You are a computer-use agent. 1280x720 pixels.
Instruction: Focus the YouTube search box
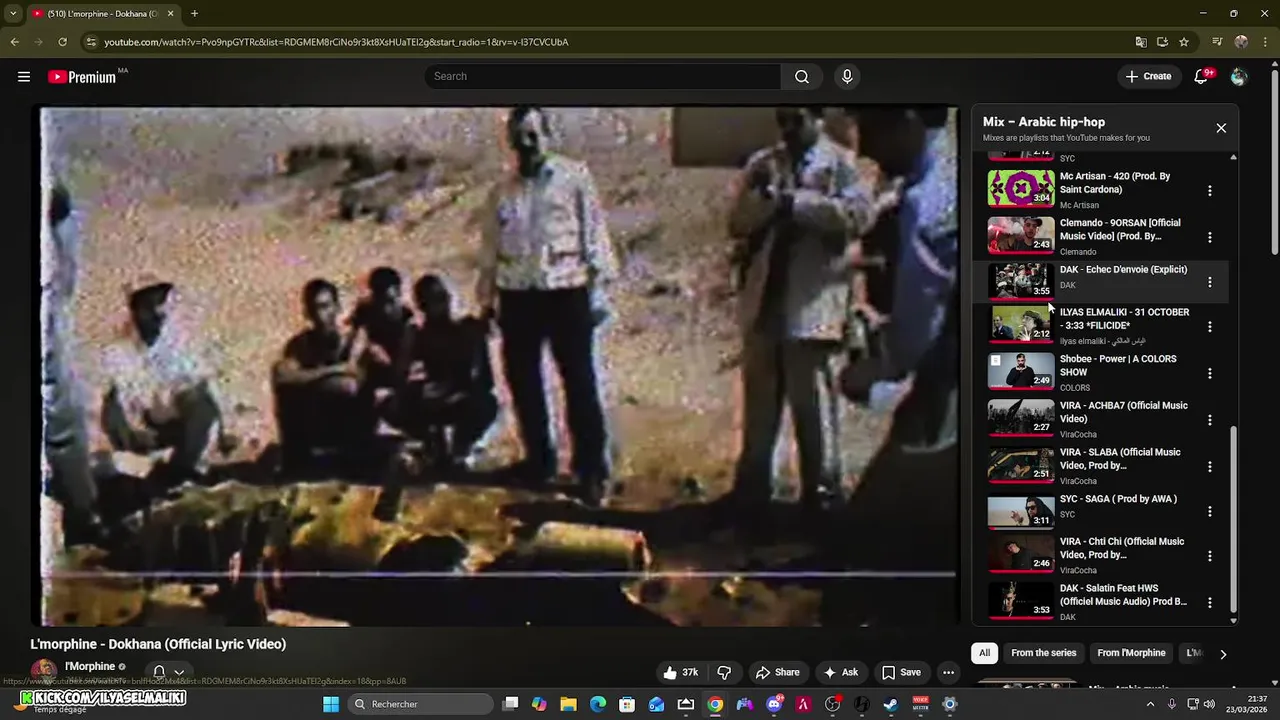pyautogui.click(x=603, y=77)
